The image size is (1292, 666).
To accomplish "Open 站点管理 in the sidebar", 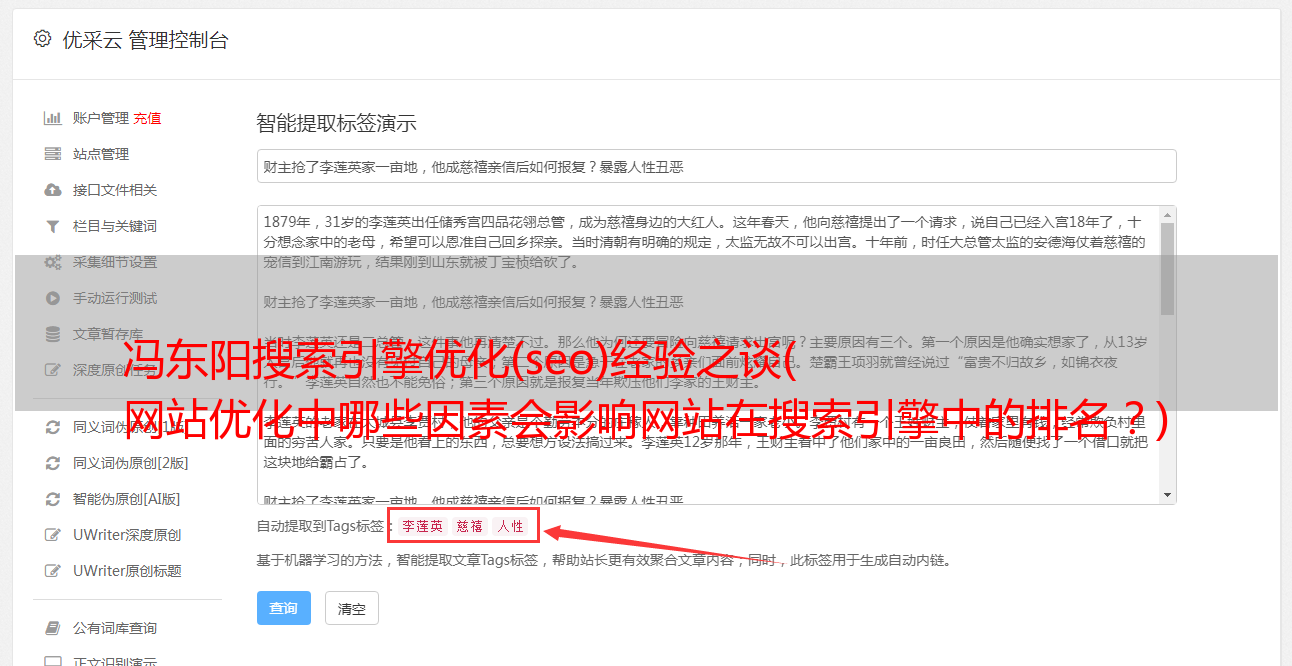I will coord(101,154).
